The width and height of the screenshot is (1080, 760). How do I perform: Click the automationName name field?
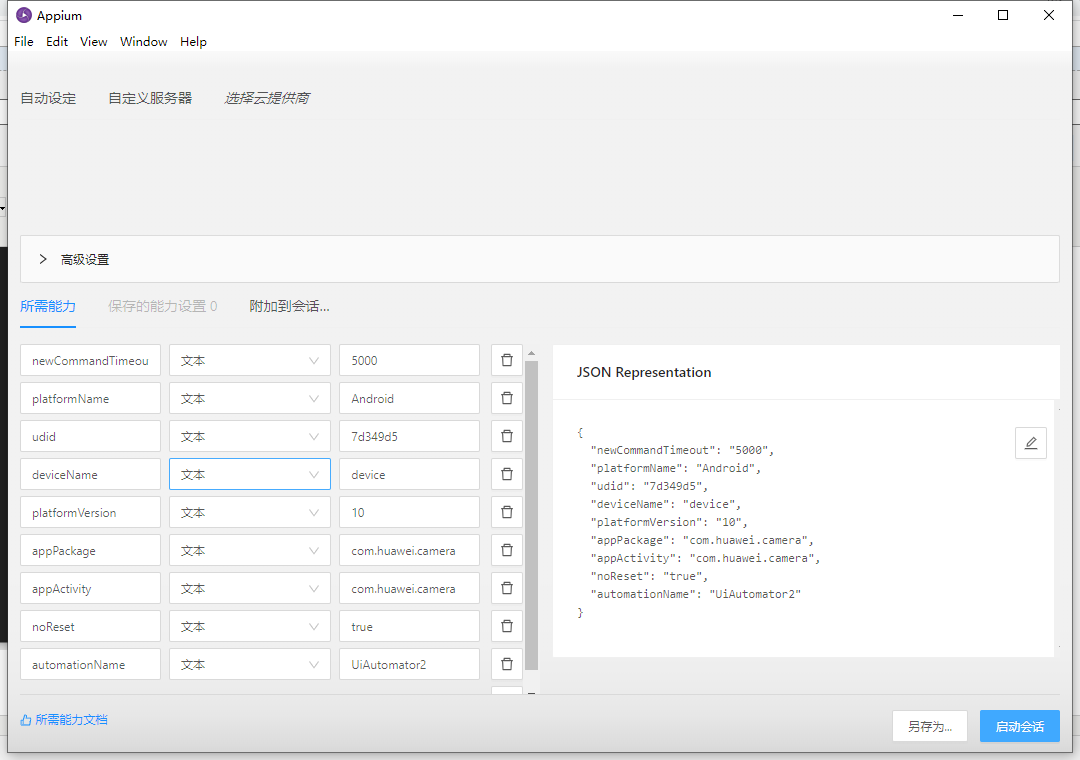tap(90, 664)
